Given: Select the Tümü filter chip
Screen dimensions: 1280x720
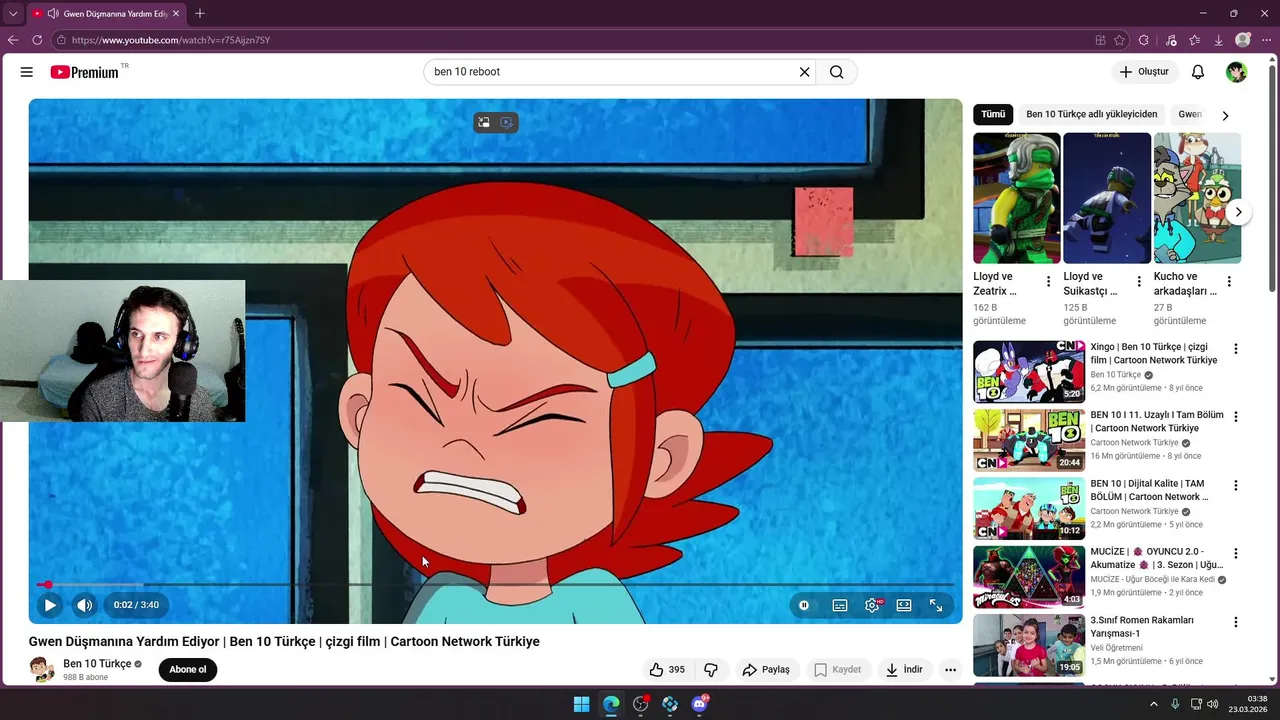Looking at the screenshot, I should (993, 114).
